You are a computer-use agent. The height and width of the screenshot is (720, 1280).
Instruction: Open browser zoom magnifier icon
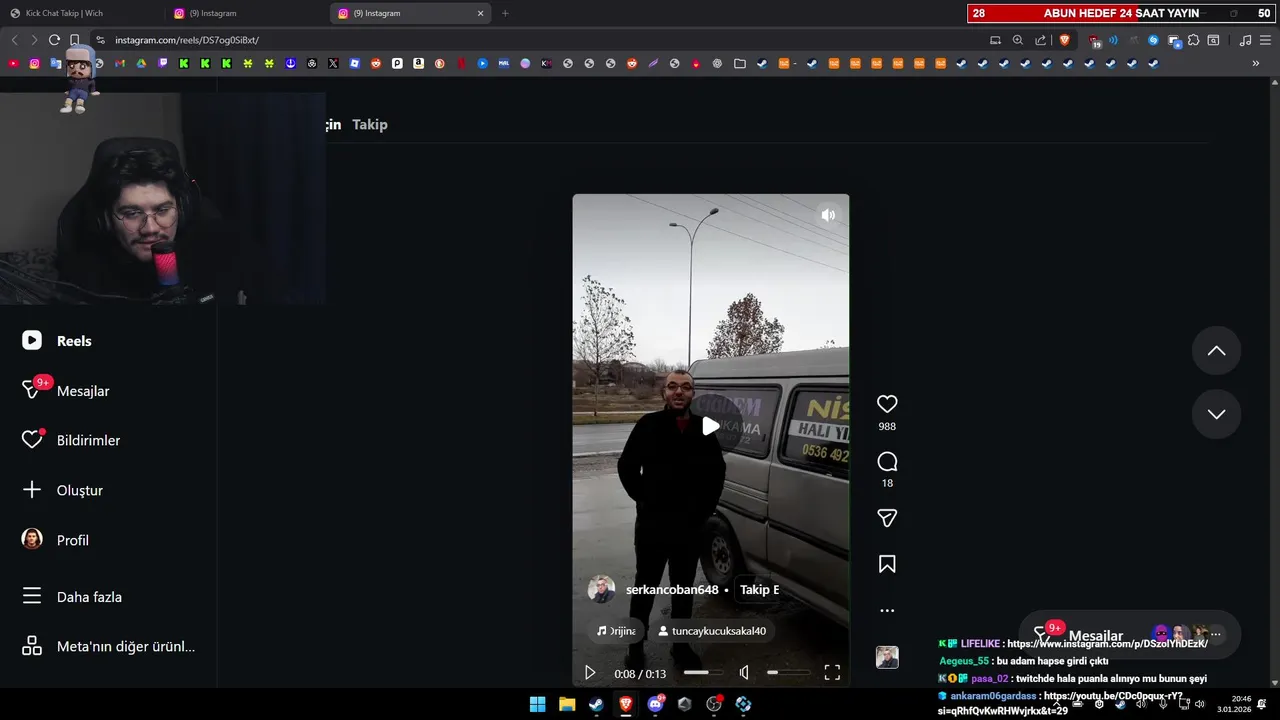(1018, 40)
